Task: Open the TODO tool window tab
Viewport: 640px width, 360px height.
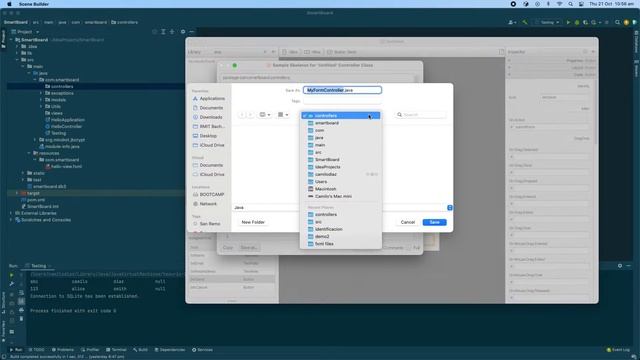Action: [x=36, y=350]
